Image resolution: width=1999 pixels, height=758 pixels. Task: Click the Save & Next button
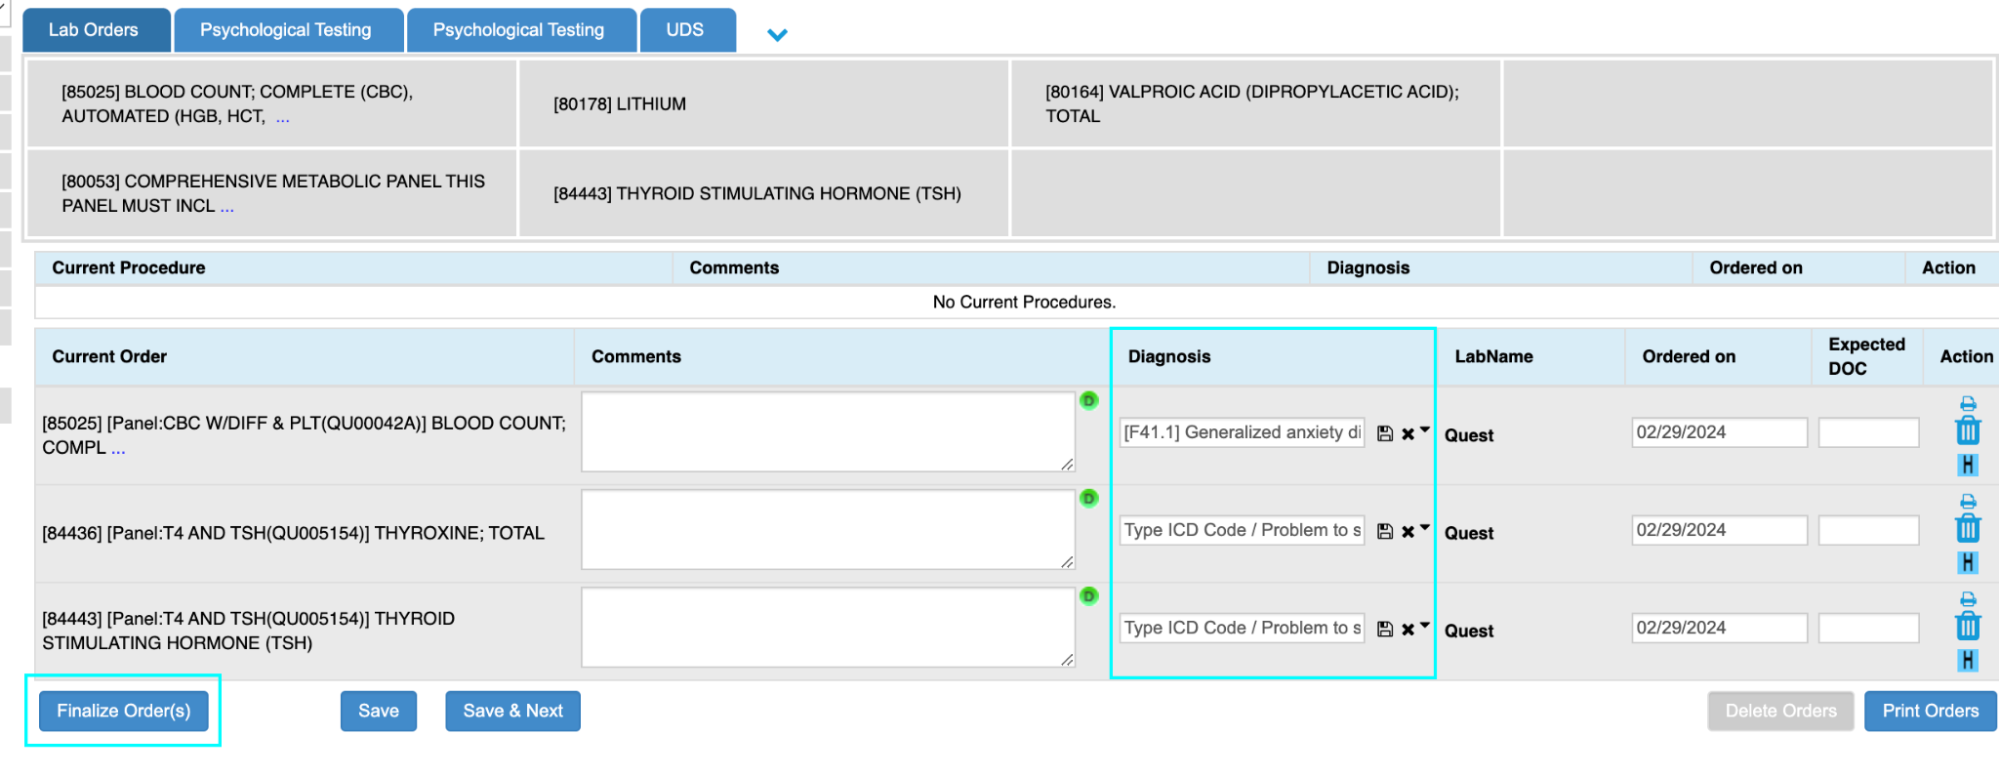[512, 711]
